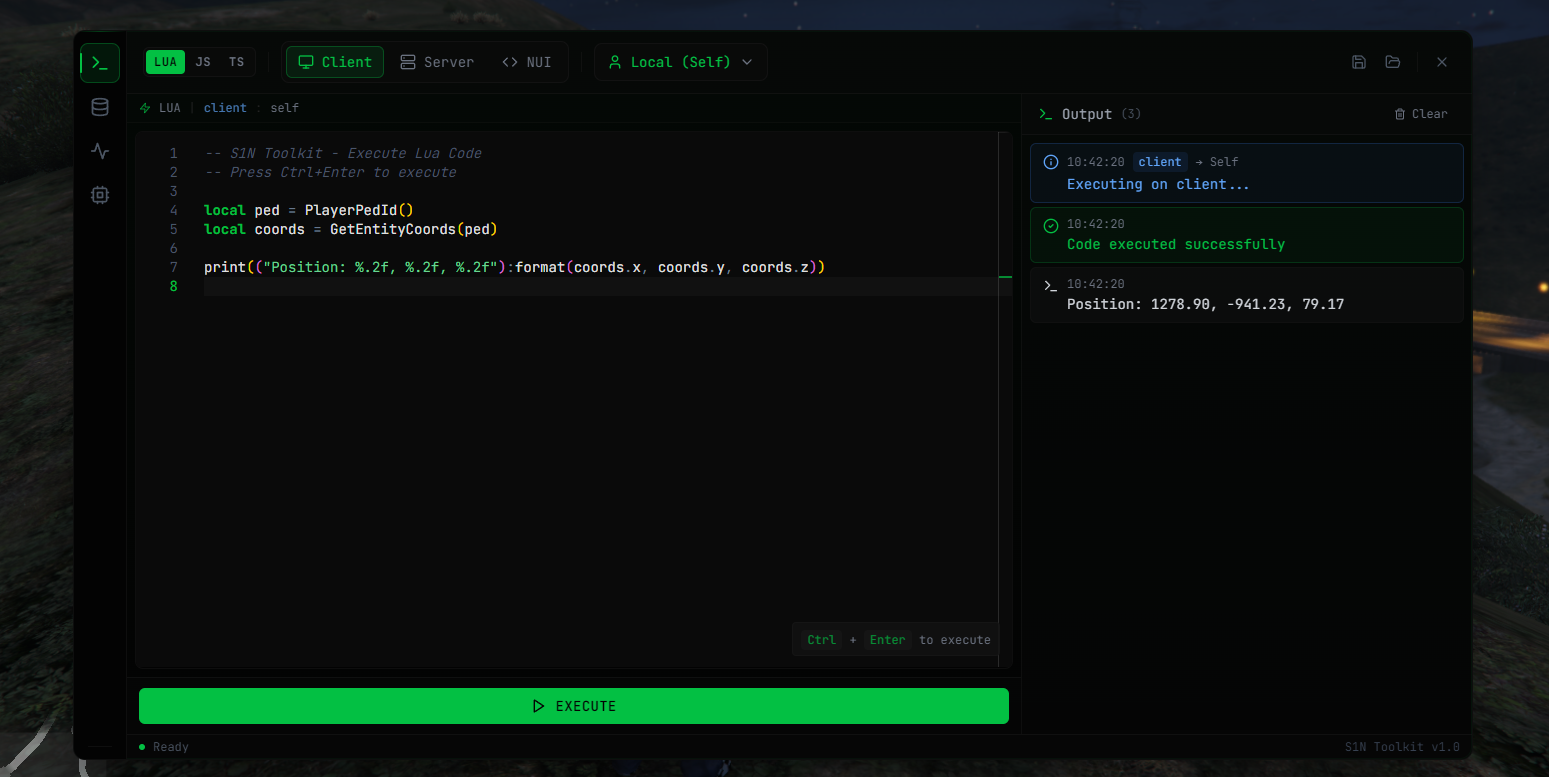Click the open folder icon

(1393, 62)
